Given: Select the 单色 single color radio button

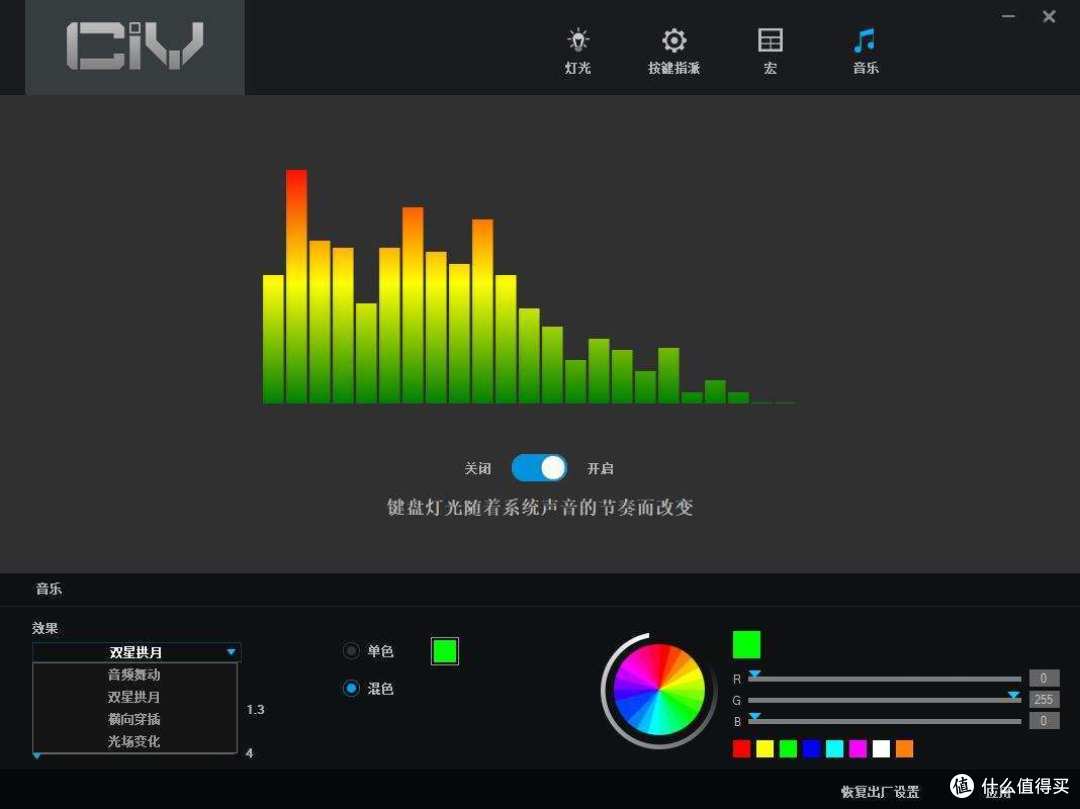Looking at the screenshot, I should pyautogui.click(x=351, y=650).
